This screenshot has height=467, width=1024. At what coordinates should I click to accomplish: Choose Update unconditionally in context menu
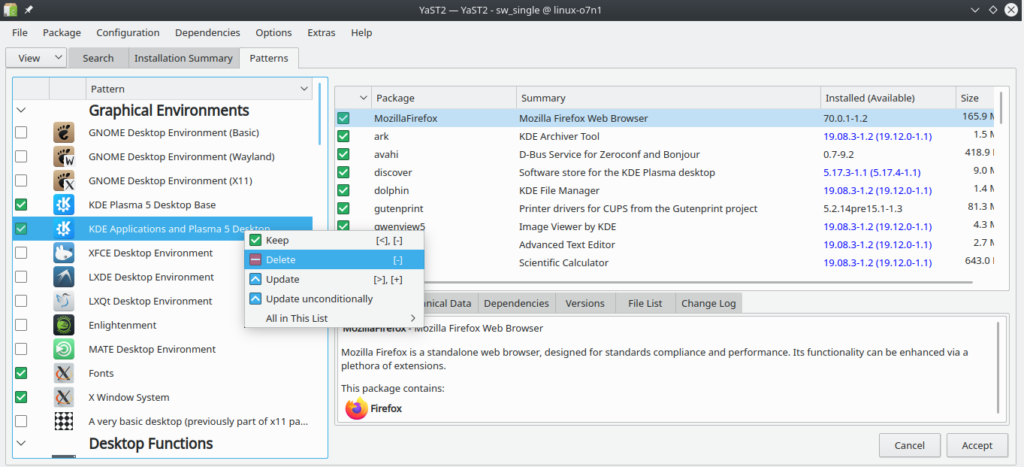[x=334, y=299]
